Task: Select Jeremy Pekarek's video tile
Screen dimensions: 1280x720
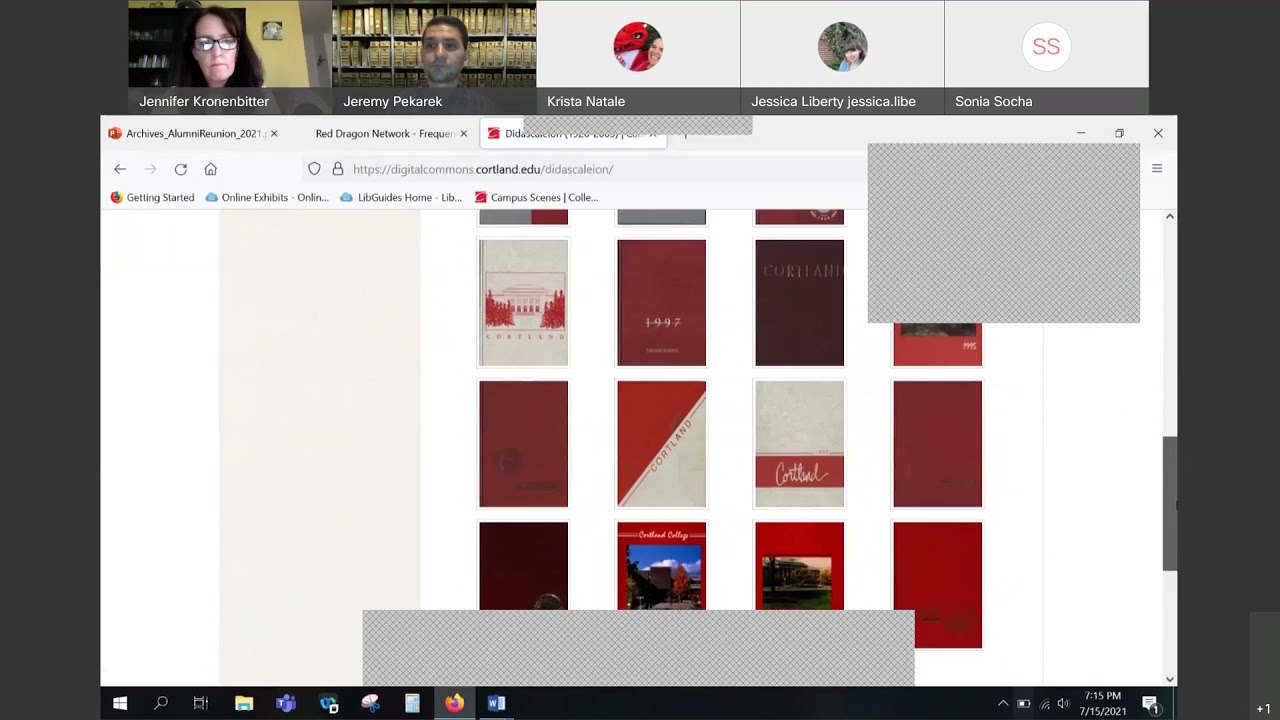Action: pyautogui.click(x=434, y=57)
